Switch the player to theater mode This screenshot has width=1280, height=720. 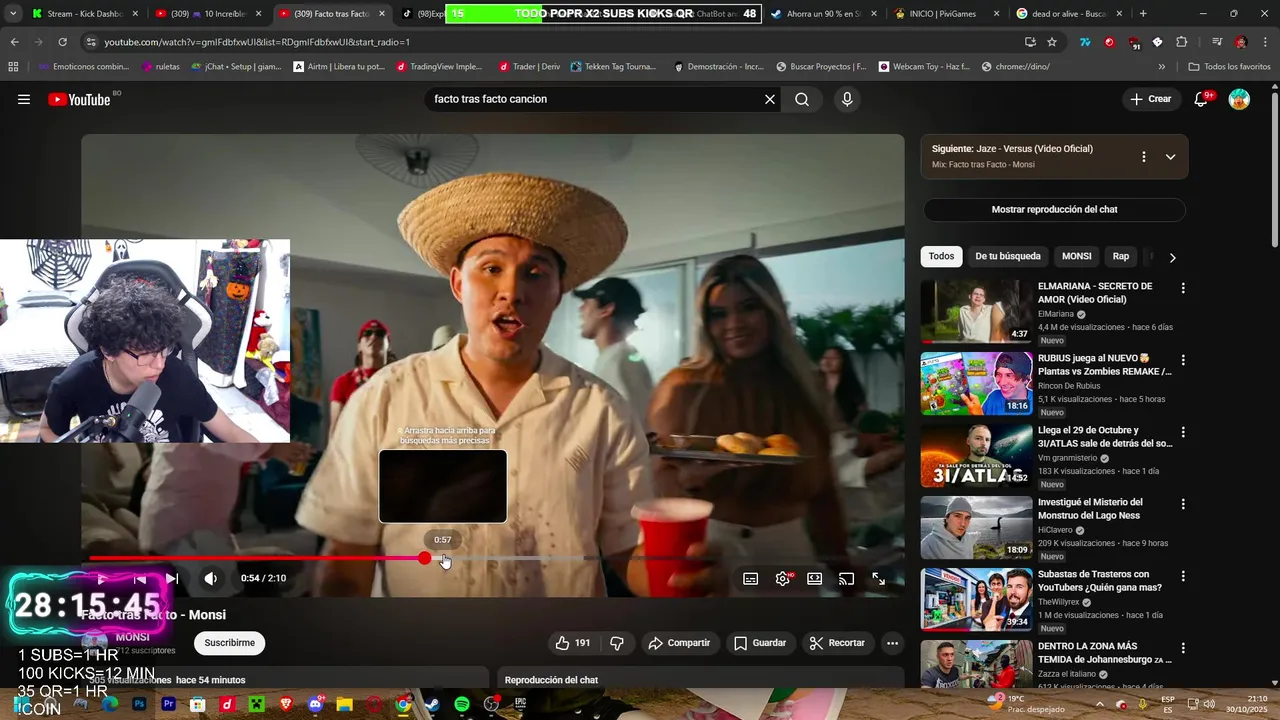tap(815, 578)
